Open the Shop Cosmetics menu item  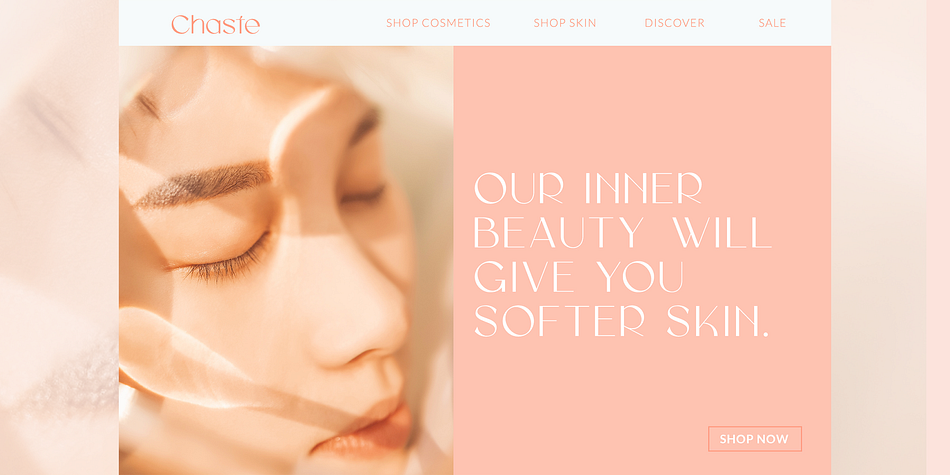(x=438, y=23)
